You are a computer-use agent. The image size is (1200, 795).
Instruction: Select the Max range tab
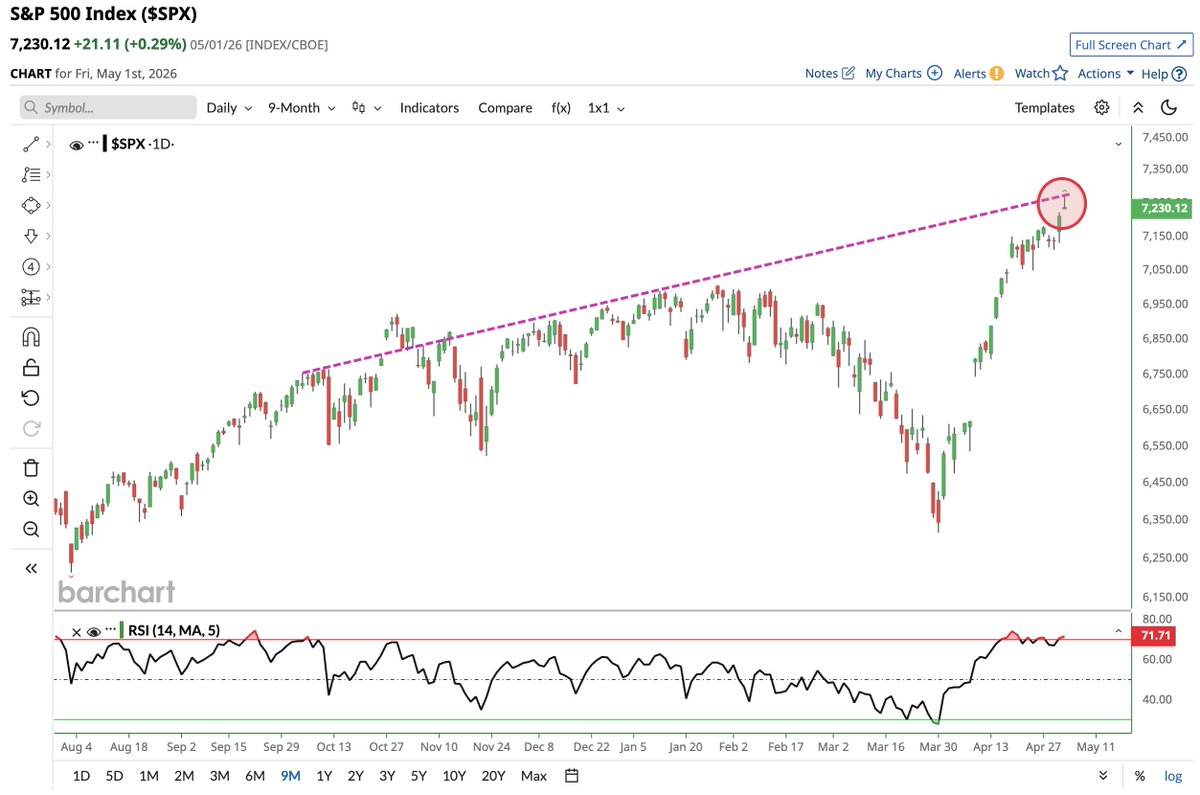click(534, 776)
